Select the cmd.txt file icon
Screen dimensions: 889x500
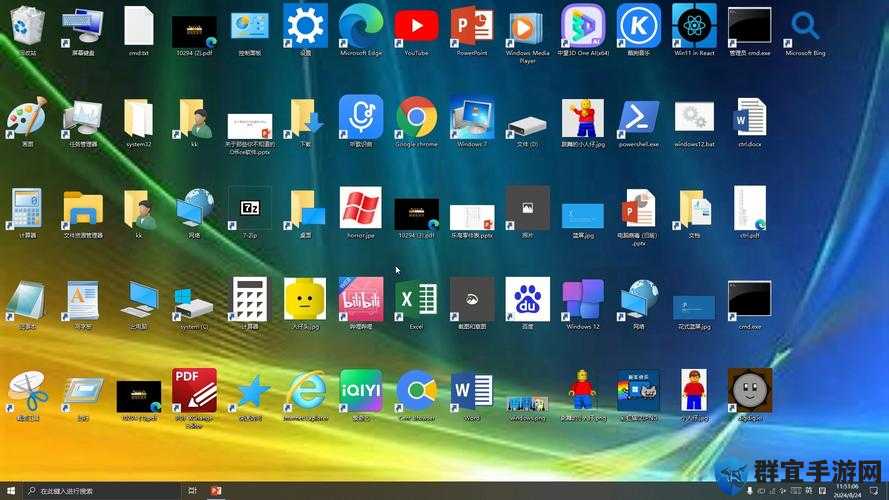pyautogui.click(x=139, y=27)
